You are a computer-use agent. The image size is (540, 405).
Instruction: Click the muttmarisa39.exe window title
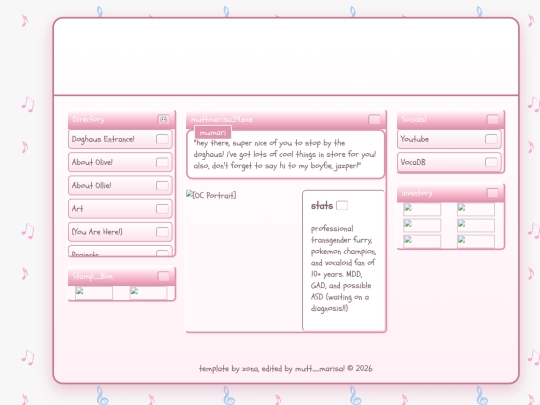(221, 119)
